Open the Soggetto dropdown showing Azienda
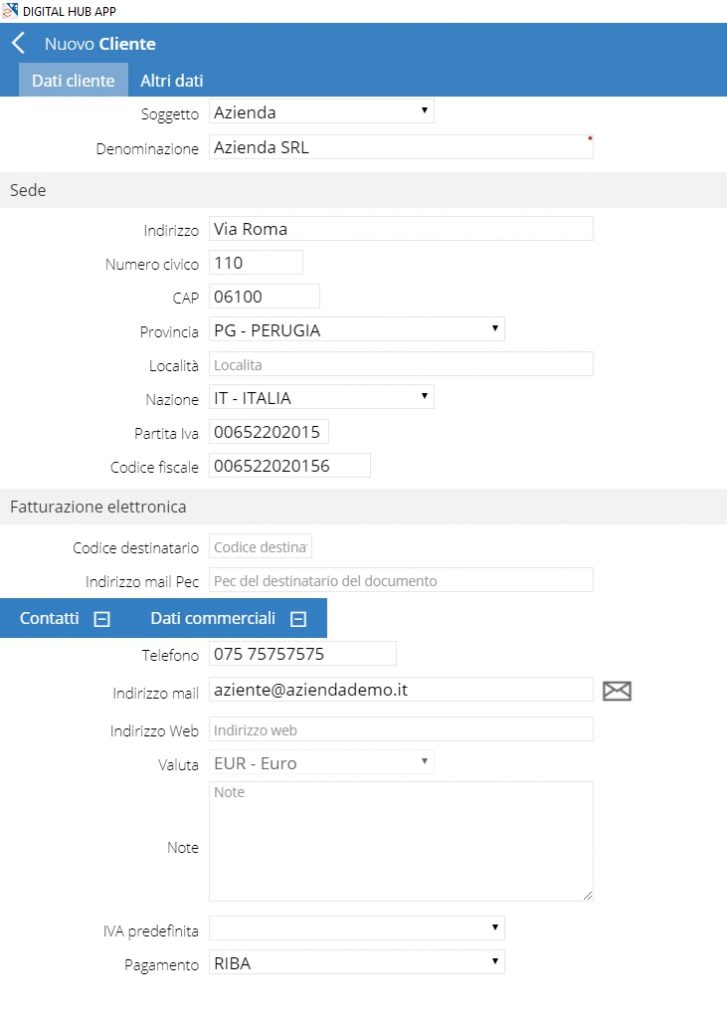The image size is (727, 1030). coord(321,112)
